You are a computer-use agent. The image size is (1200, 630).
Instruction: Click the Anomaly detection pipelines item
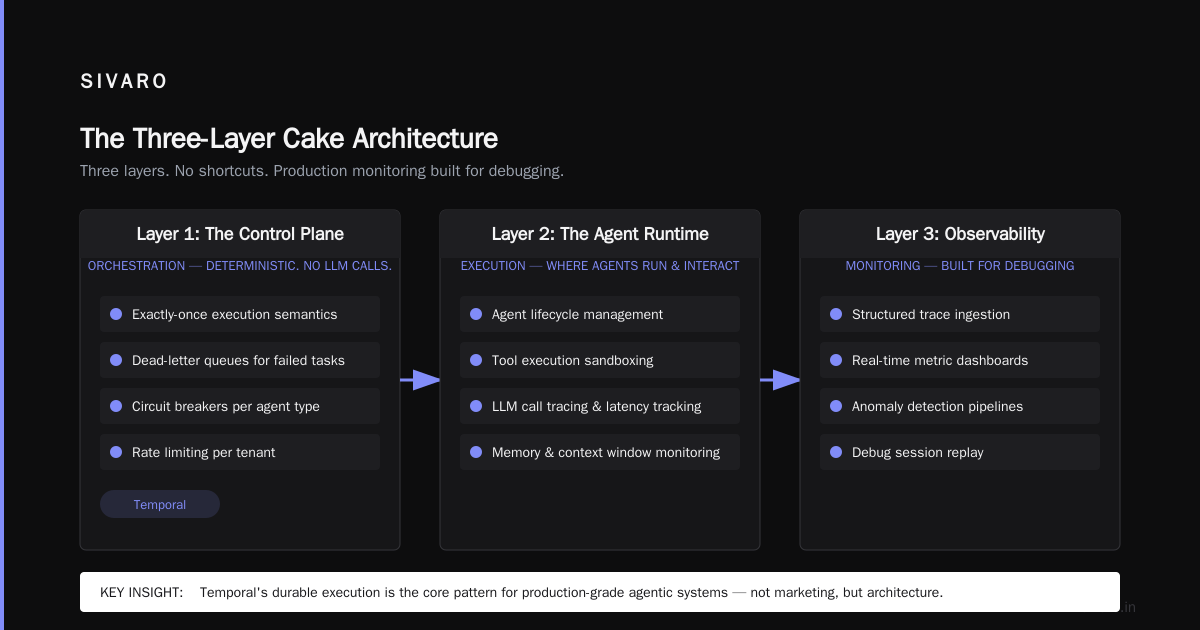tap(960, 406)
